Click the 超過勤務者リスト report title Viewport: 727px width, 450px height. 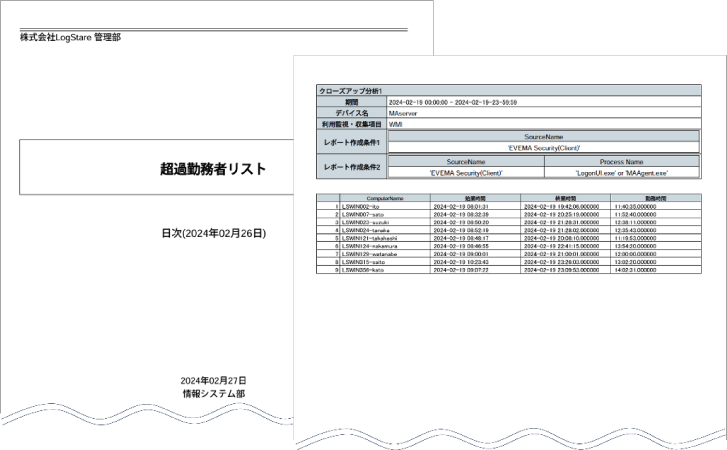pyautogui.click(x=213, y=169)
